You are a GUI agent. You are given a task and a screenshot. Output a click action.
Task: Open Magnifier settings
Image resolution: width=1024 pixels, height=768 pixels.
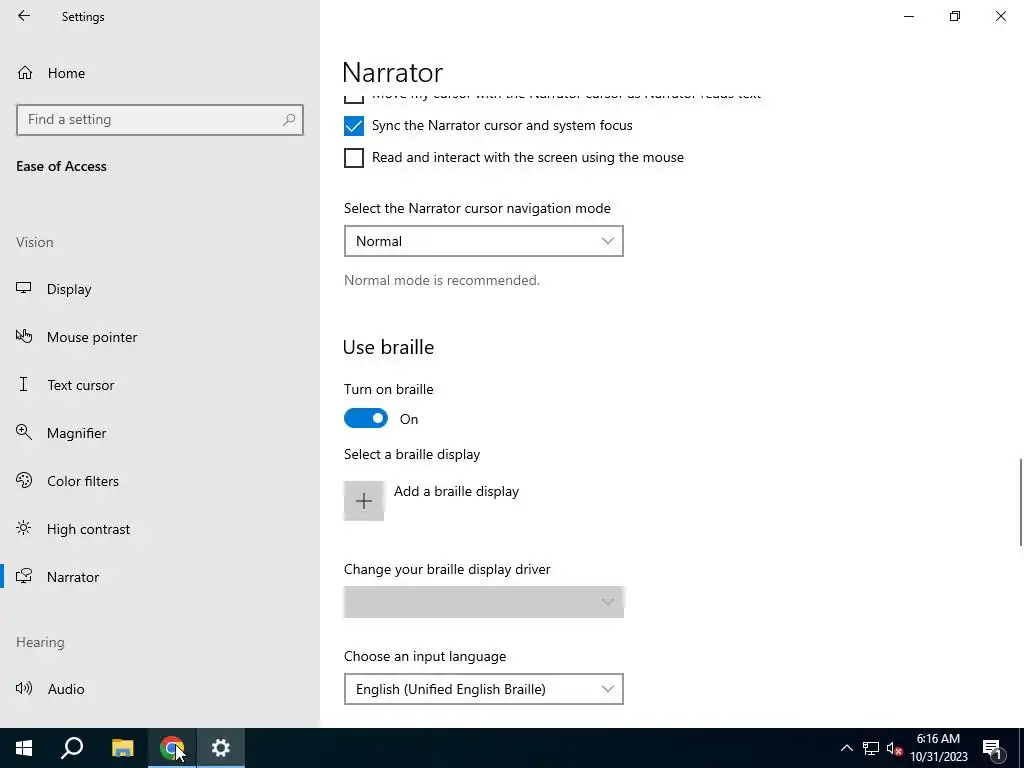coord(76,433)
